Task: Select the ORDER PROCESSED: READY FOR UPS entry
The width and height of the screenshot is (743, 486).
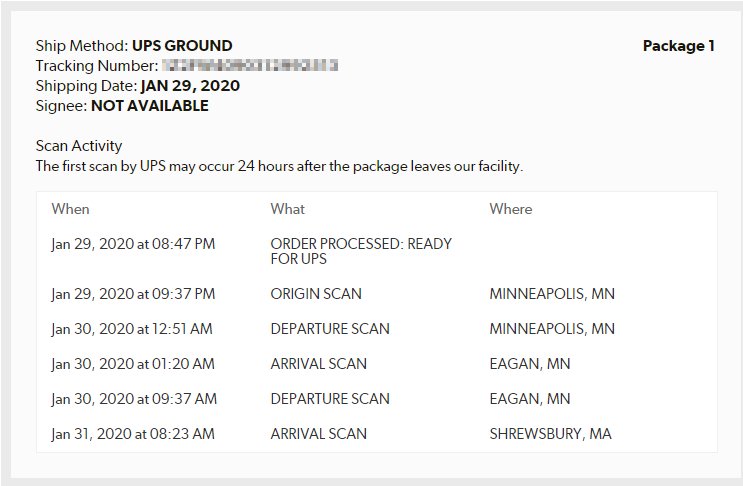Action: tap(361, 251)
